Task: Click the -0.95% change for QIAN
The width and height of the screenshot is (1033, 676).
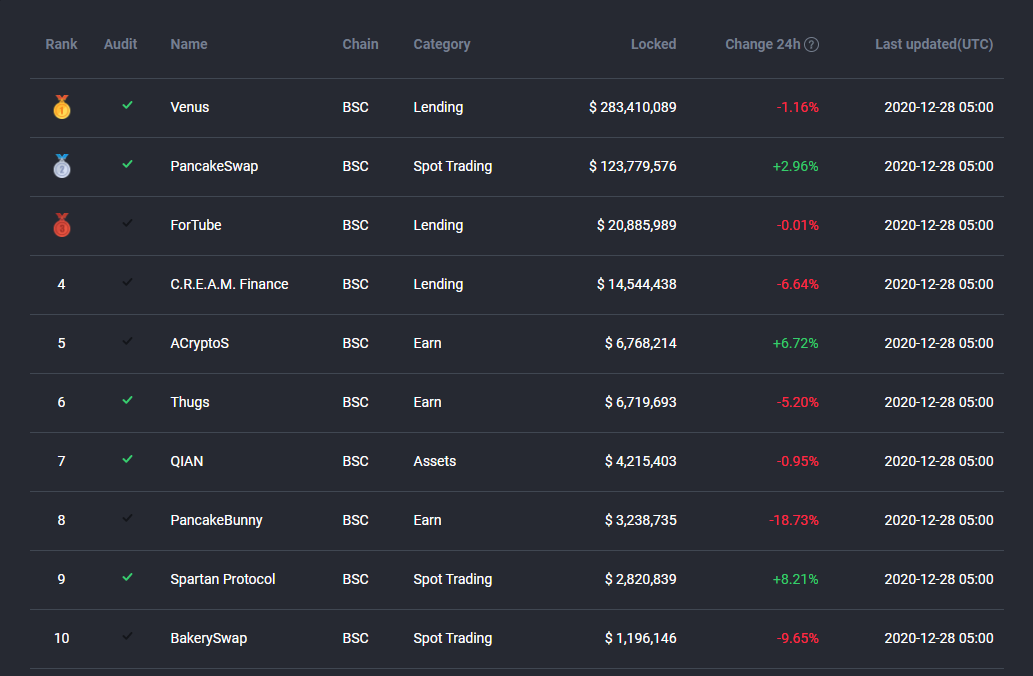Action: (x=797, y=461)
